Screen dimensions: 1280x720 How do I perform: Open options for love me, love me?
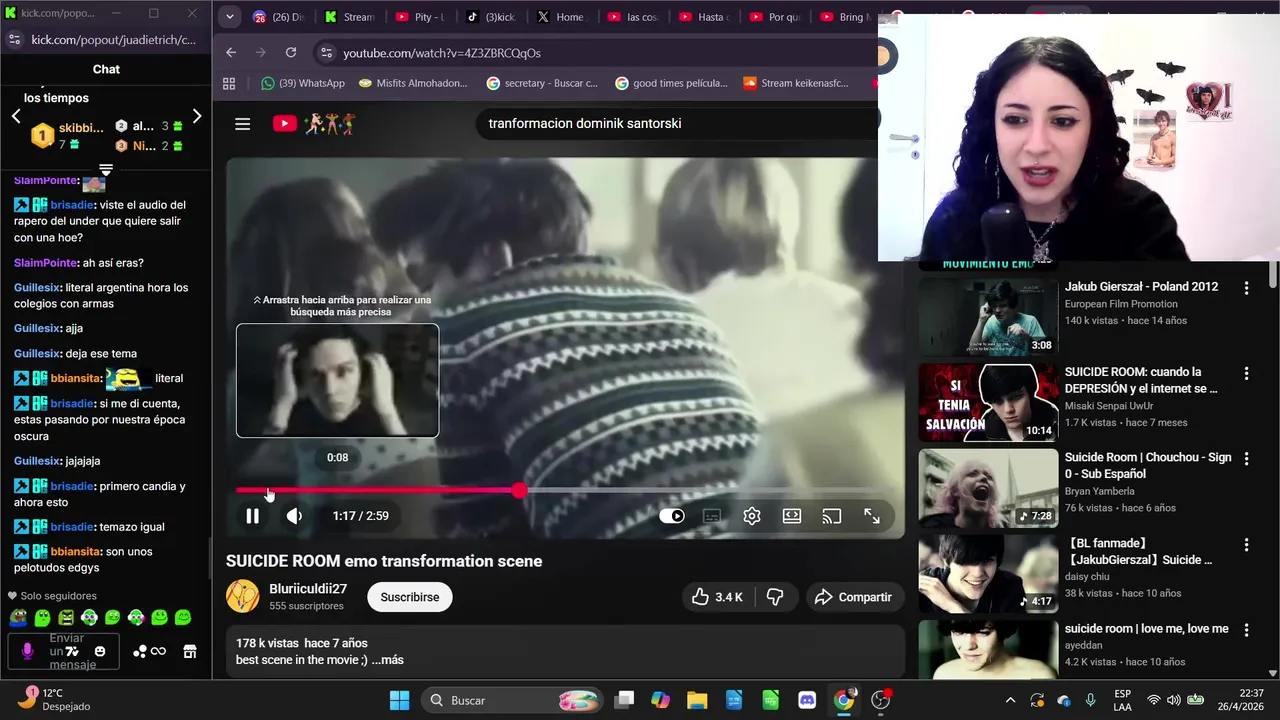tap(1246, 630)
